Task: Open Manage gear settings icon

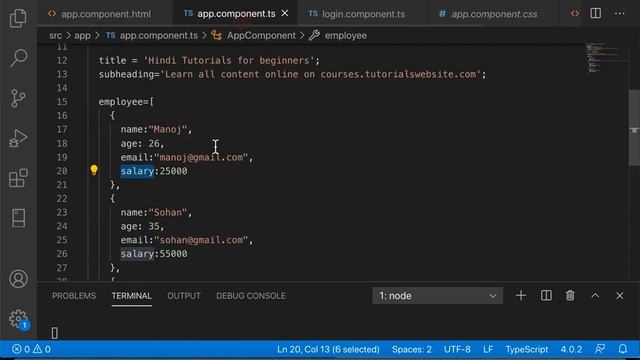Action: (18, 318)
